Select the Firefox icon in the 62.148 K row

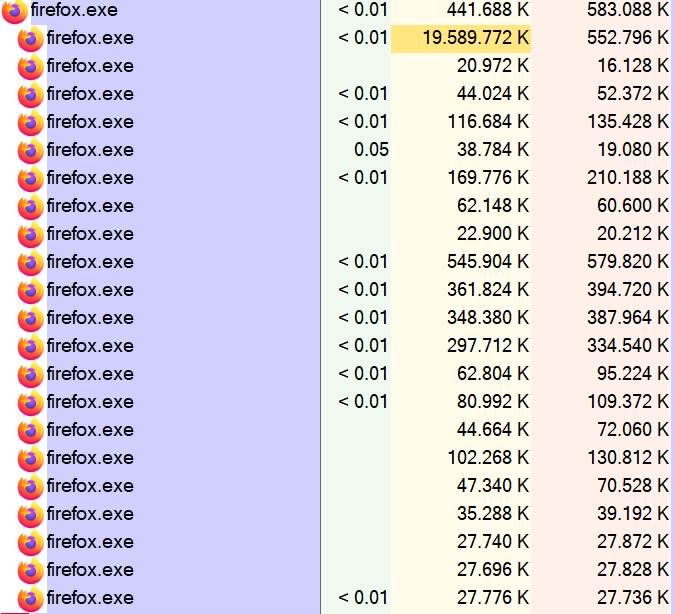(31, 206)
